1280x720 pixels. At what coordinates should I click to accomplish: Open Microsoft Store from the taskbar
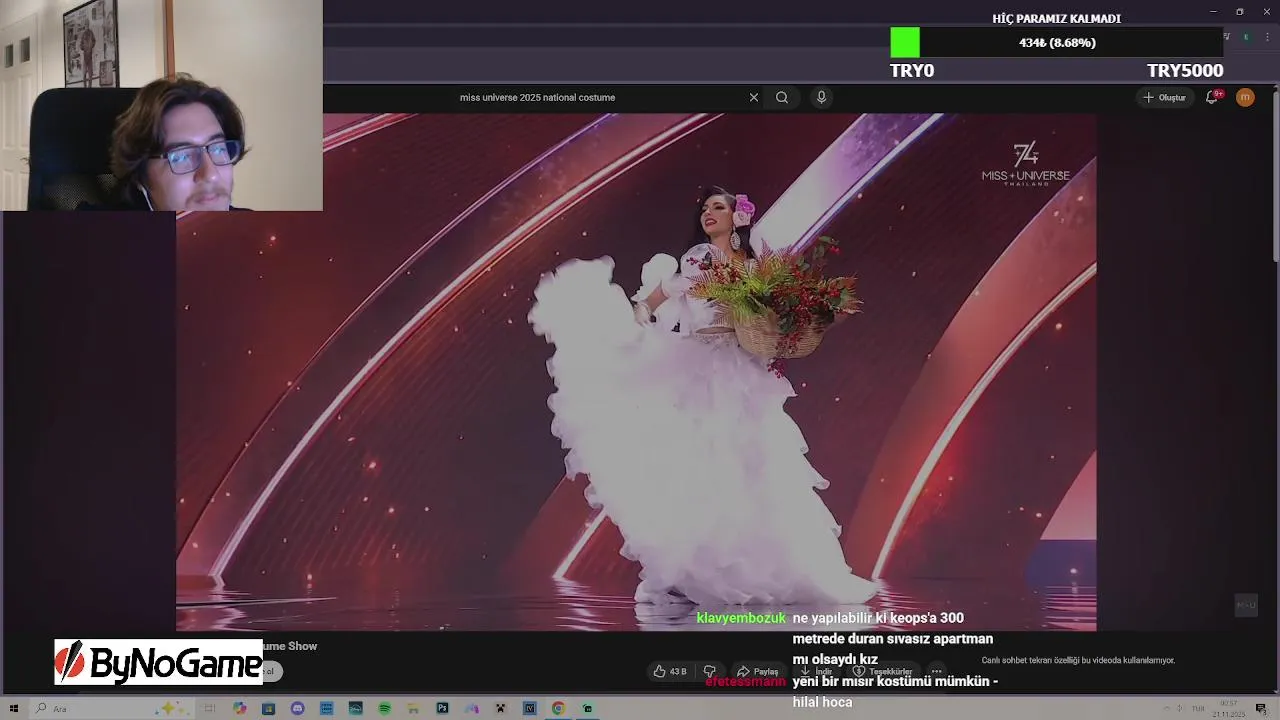pos(268,708)
